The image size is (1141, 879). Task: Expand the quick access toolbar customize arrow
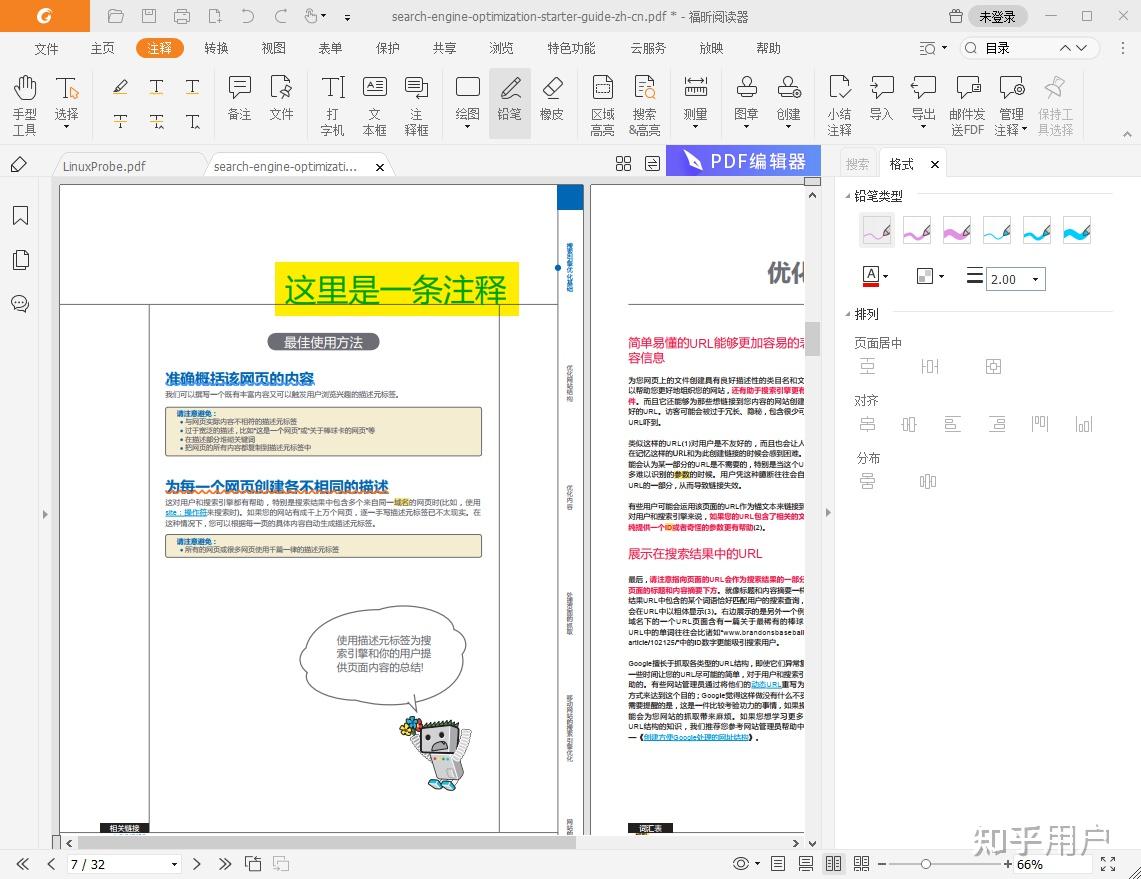(347, 17)
